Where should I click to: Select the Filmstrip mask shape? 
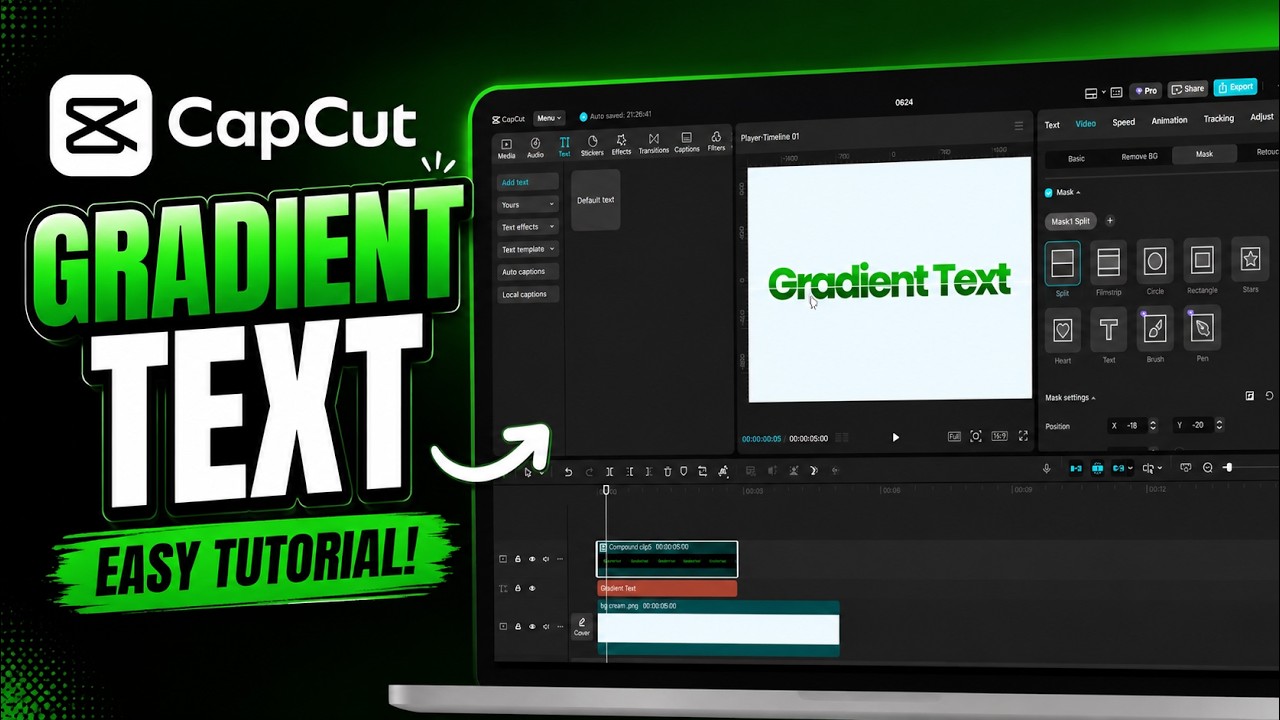point(1108,263)
